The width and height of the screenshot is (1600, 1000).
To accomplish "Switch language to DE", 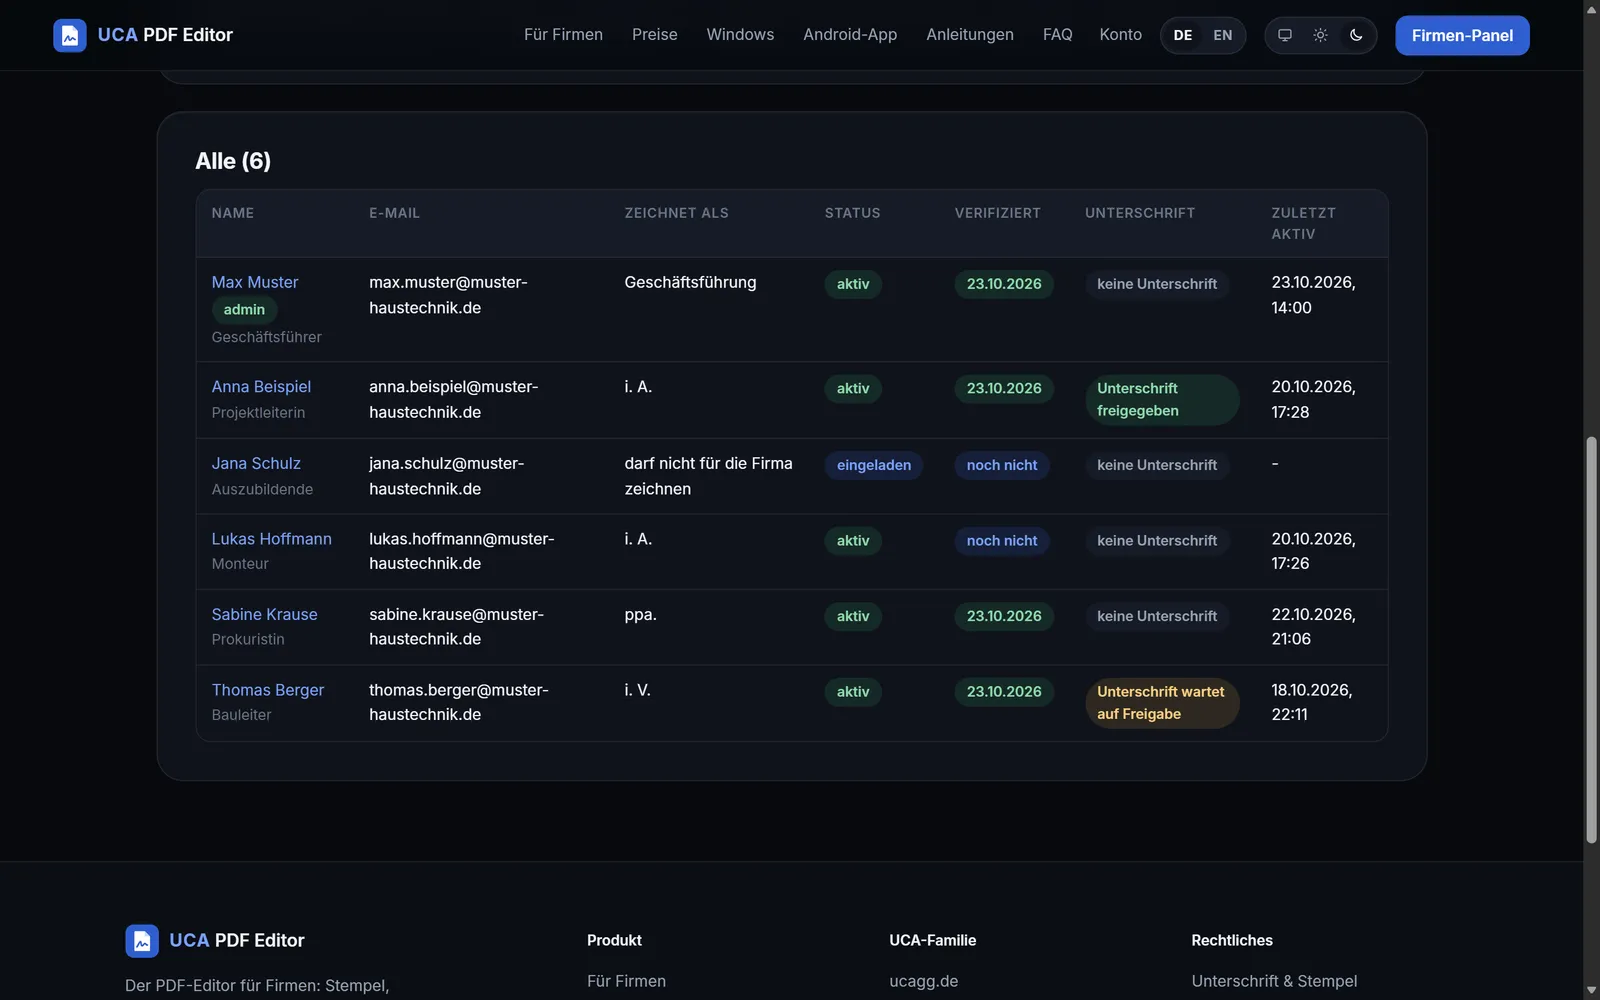I will click(x=1183, y=35).
